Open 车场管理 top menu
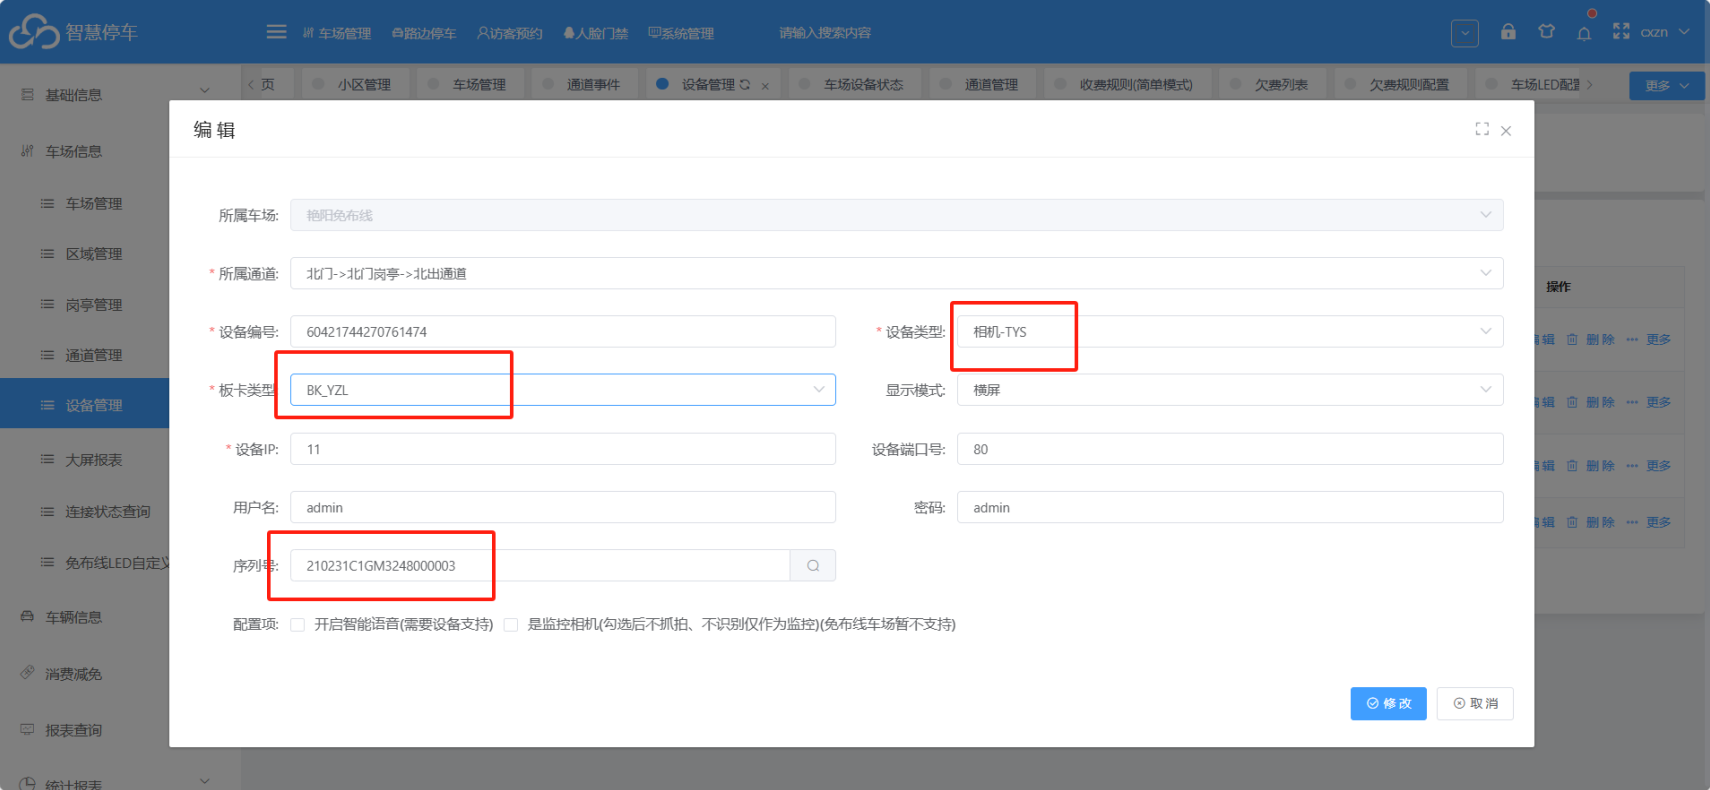This screenshot has width=1710, height=790. point(336,33)
